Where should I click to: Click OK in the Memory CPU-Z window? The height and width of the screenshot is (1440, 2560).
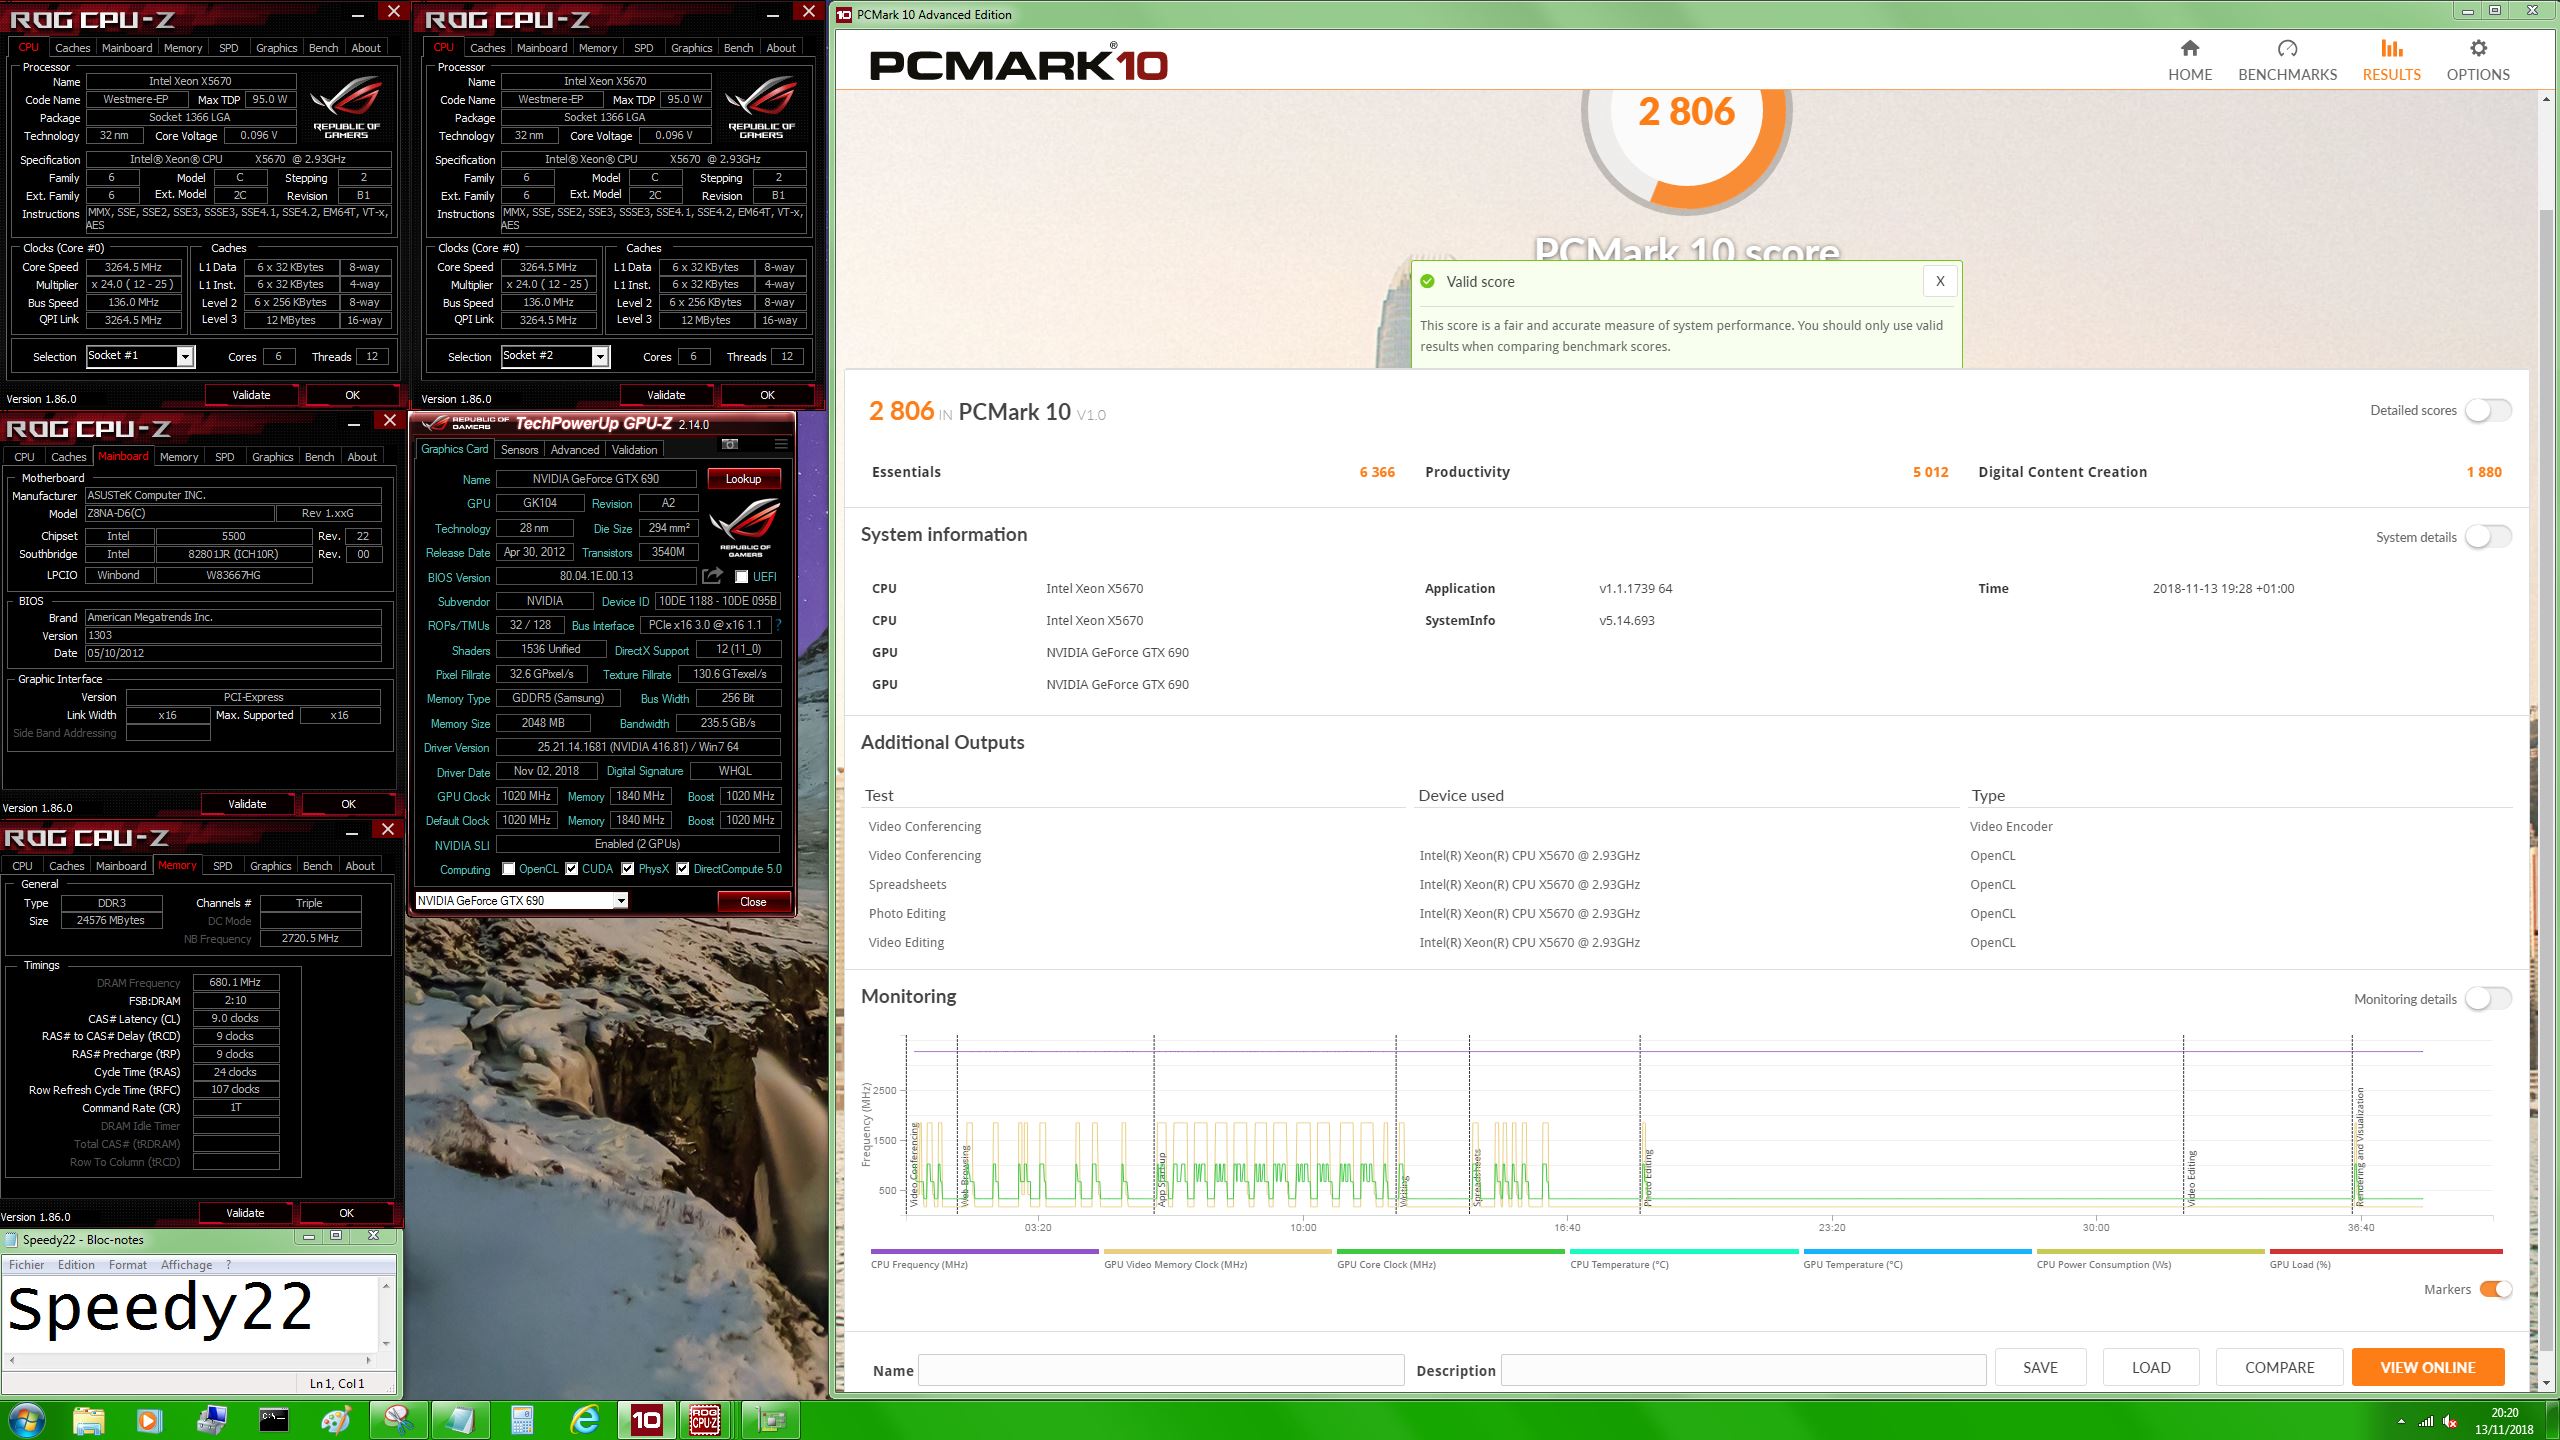pos(346,1213)
